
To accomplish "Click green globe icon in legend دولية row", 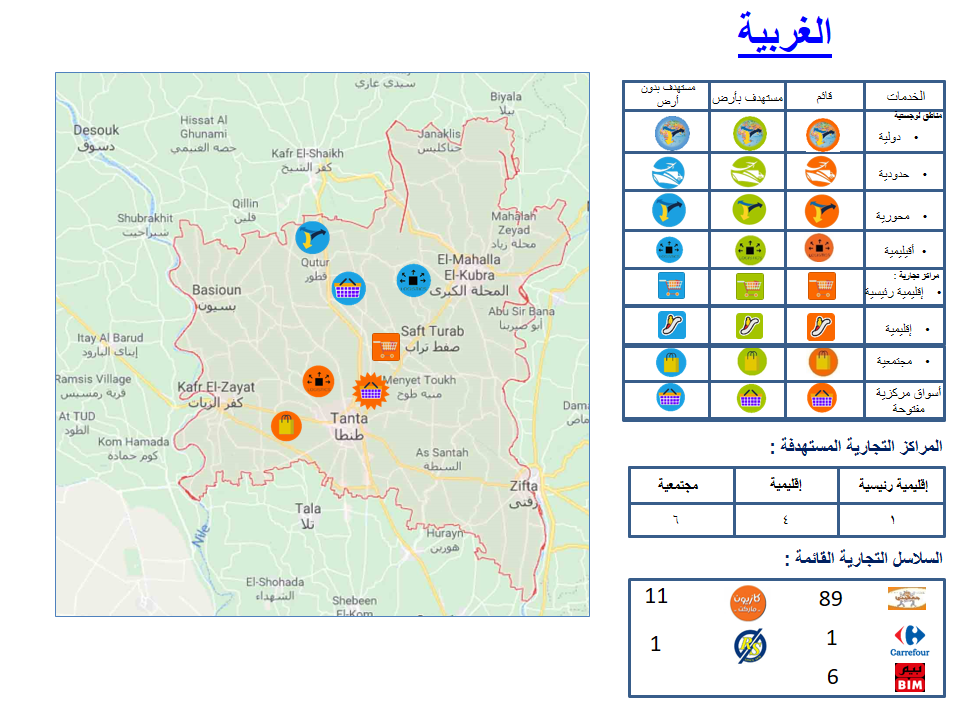I will (749, 133).
